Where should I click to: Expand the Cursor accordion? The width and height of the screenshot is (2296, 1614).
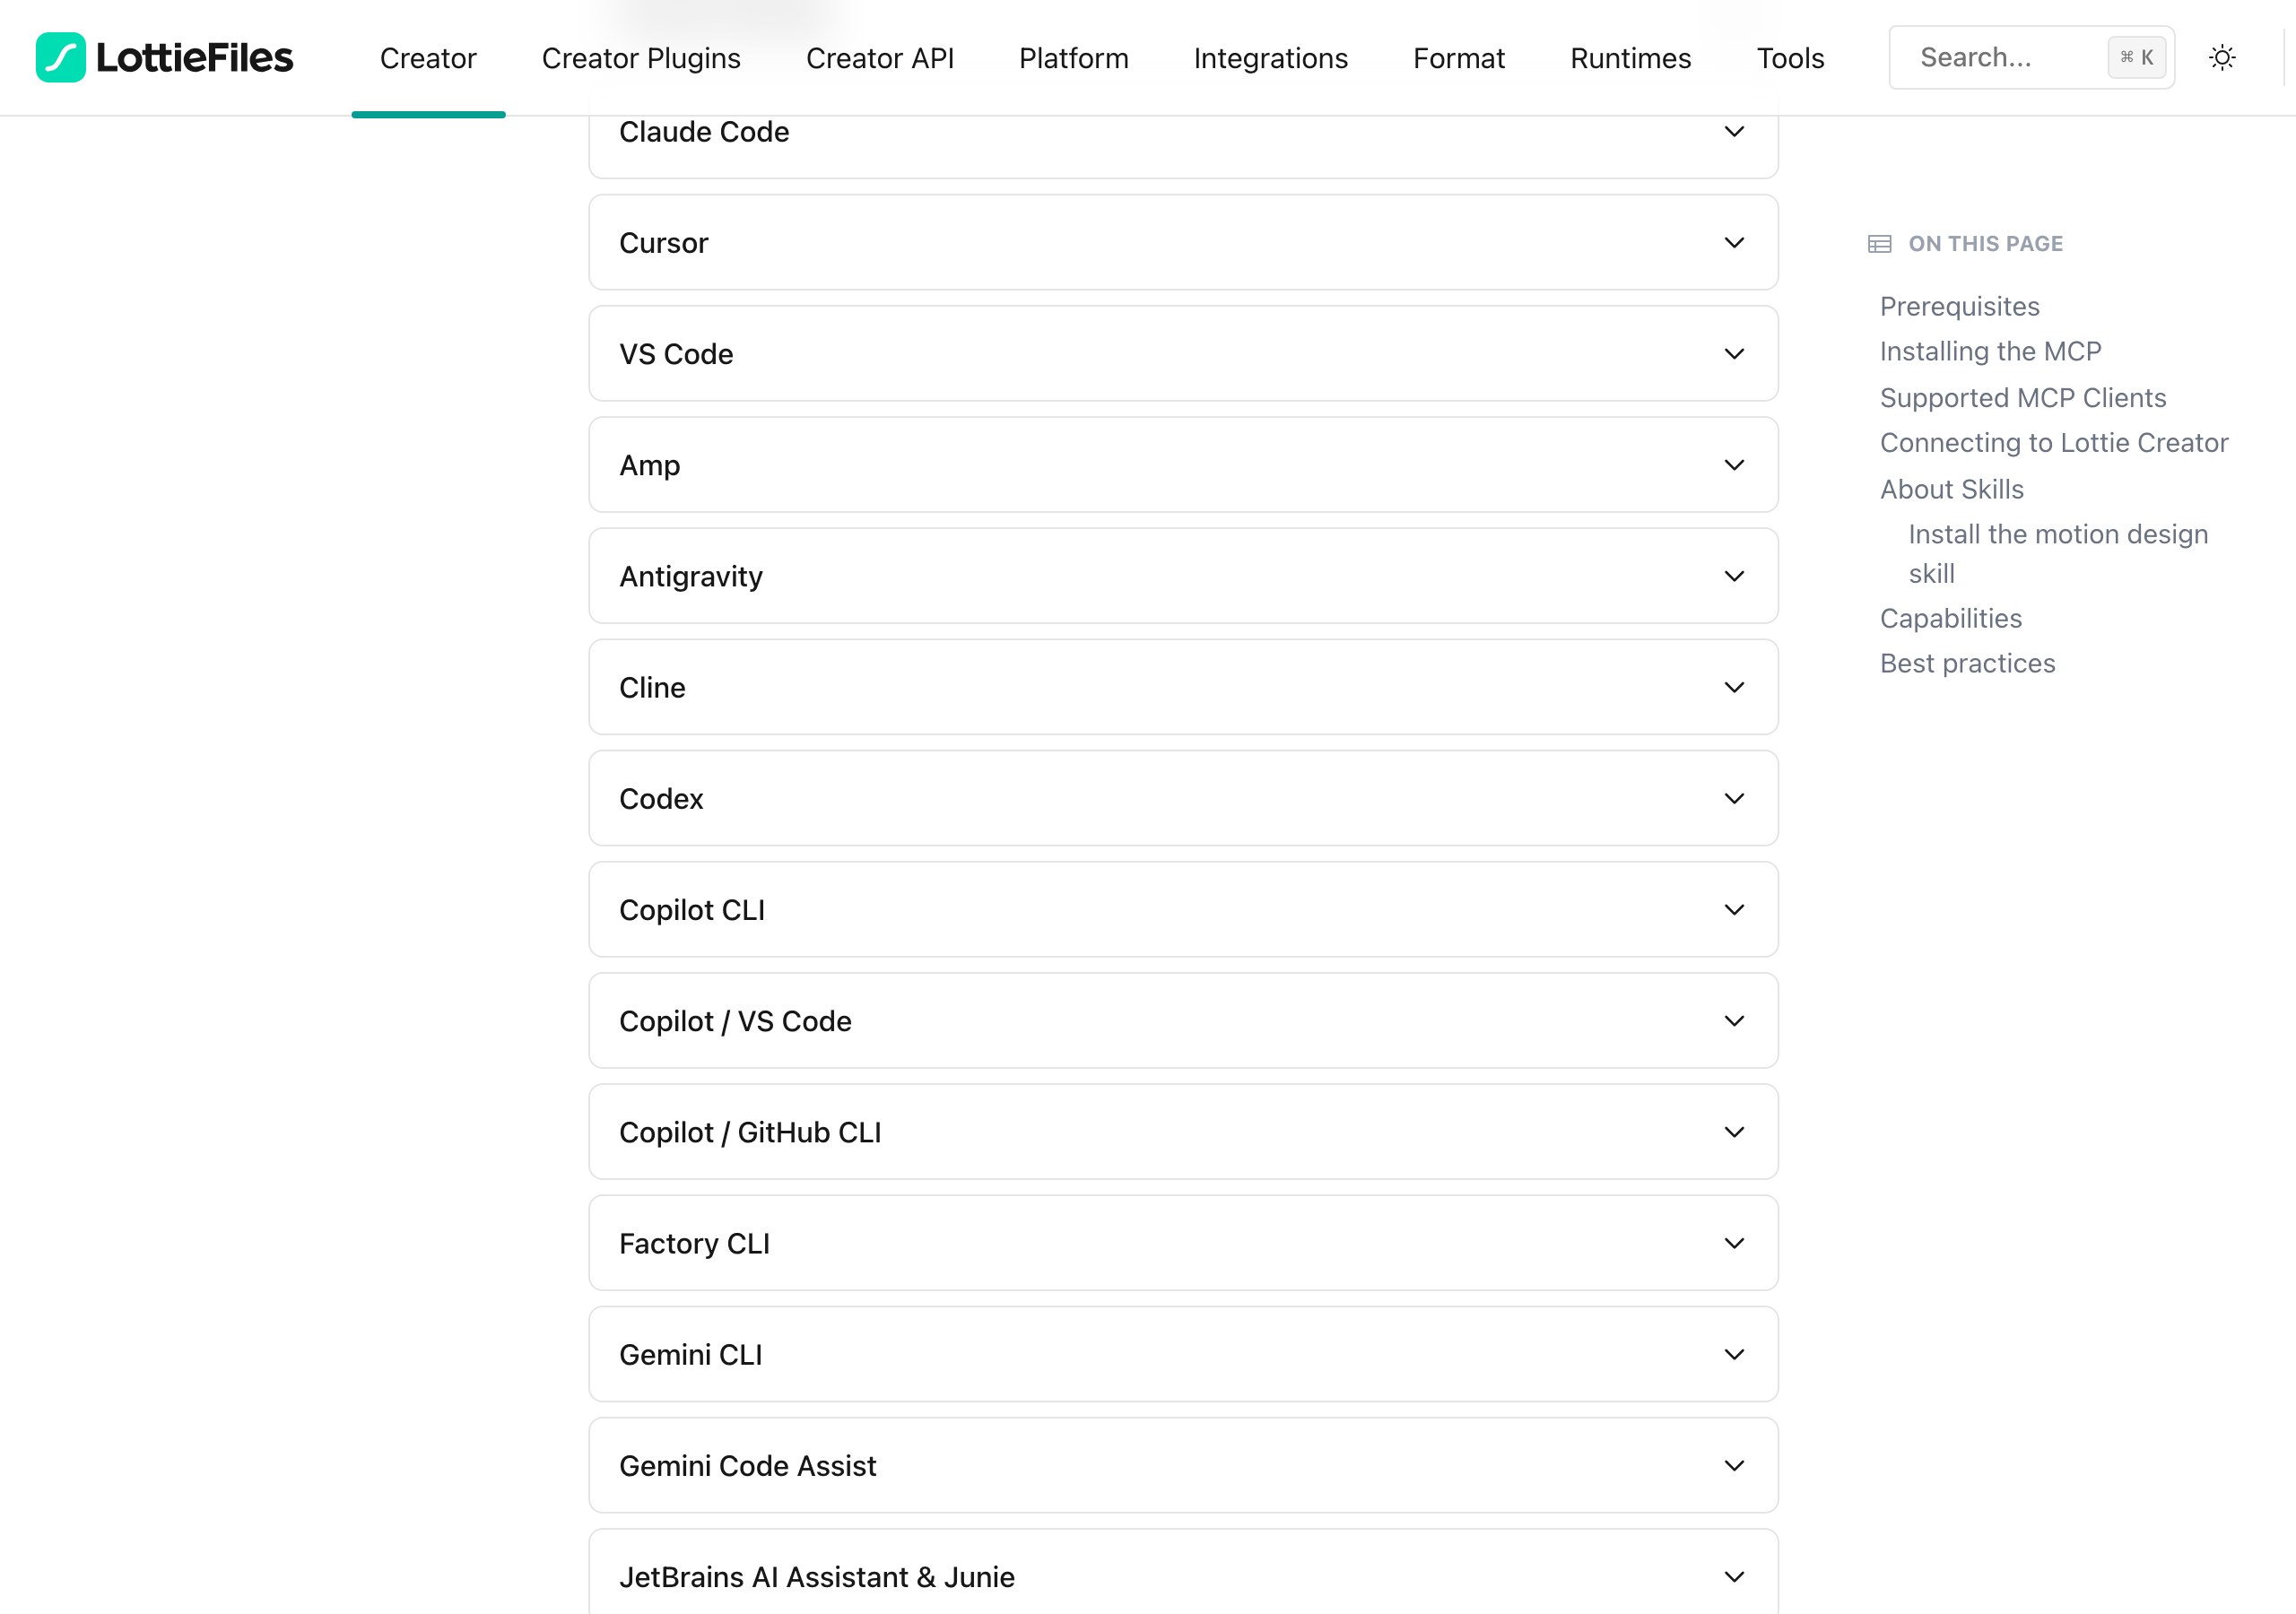[x=1184, y=243]
